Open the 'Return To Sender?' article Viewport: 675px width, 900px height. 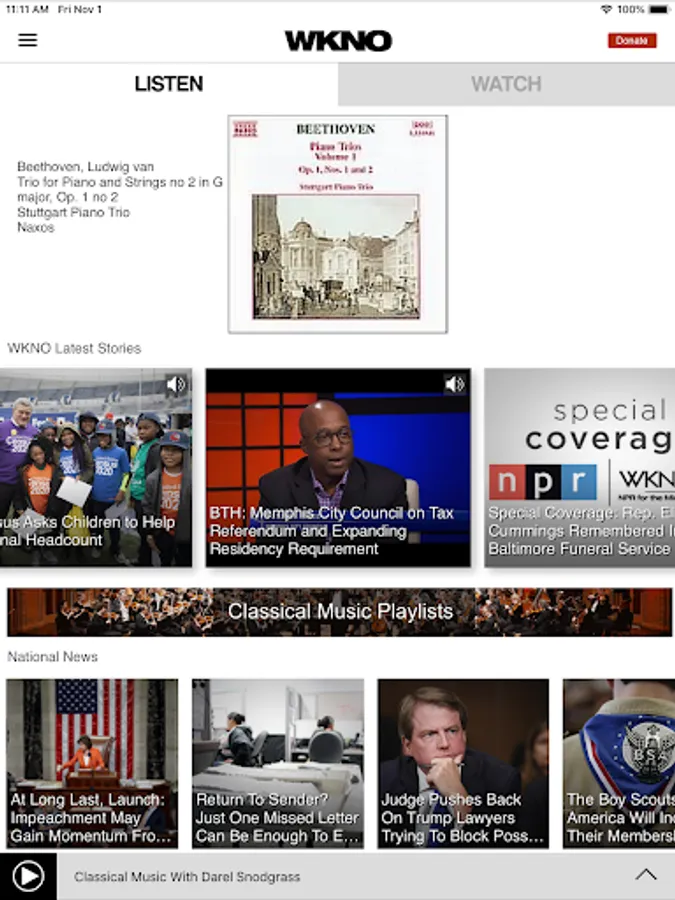[278, 763]
